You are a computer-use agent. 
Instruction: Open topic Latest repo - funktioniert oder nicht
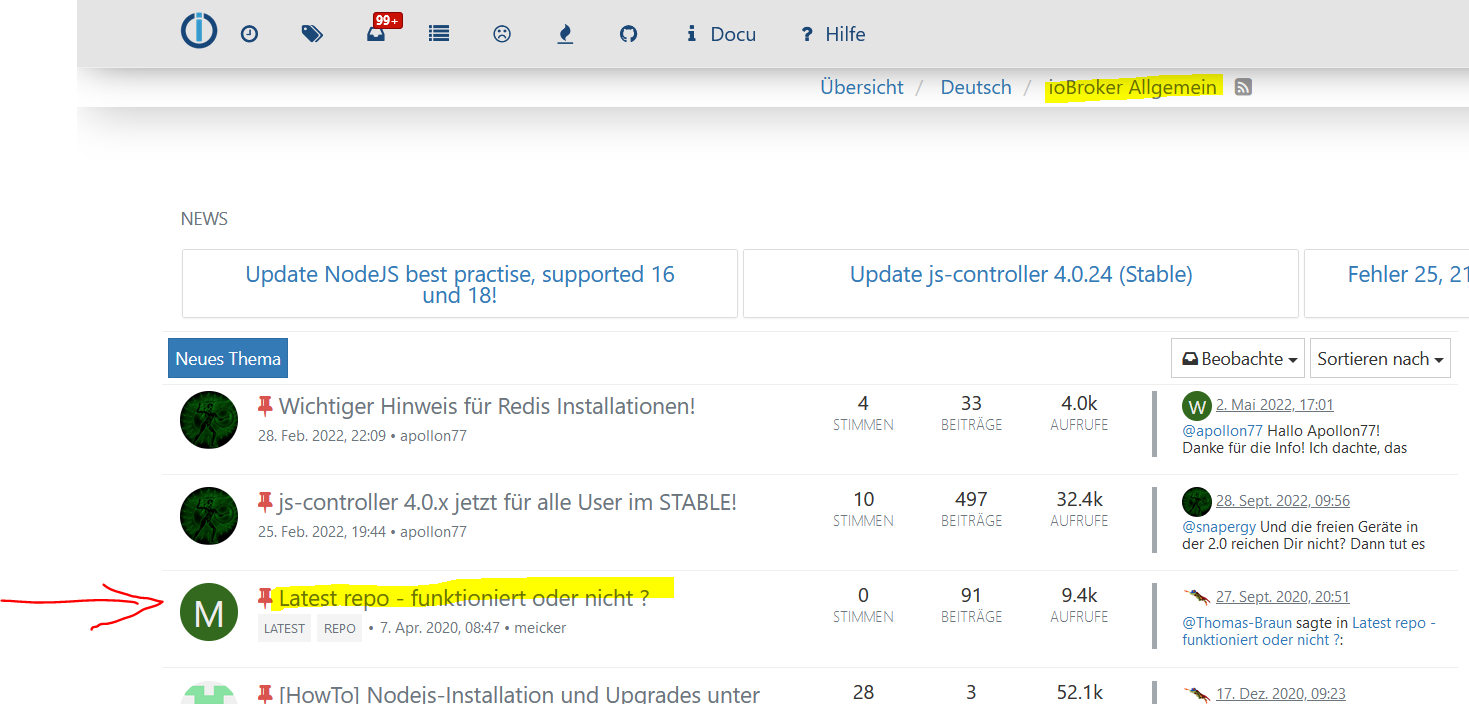464,598
